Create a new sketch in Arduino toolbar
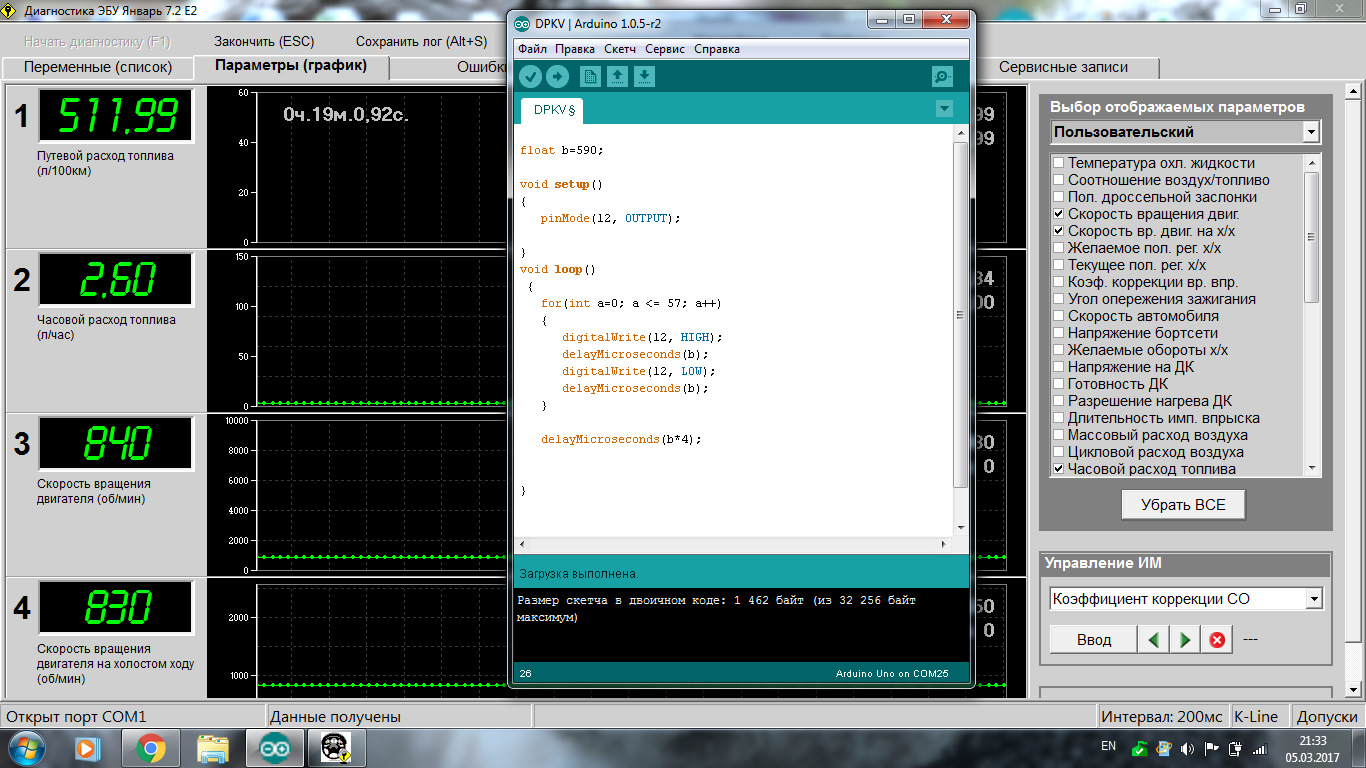Screen dimensions: 1366x768 coord(590,76)
